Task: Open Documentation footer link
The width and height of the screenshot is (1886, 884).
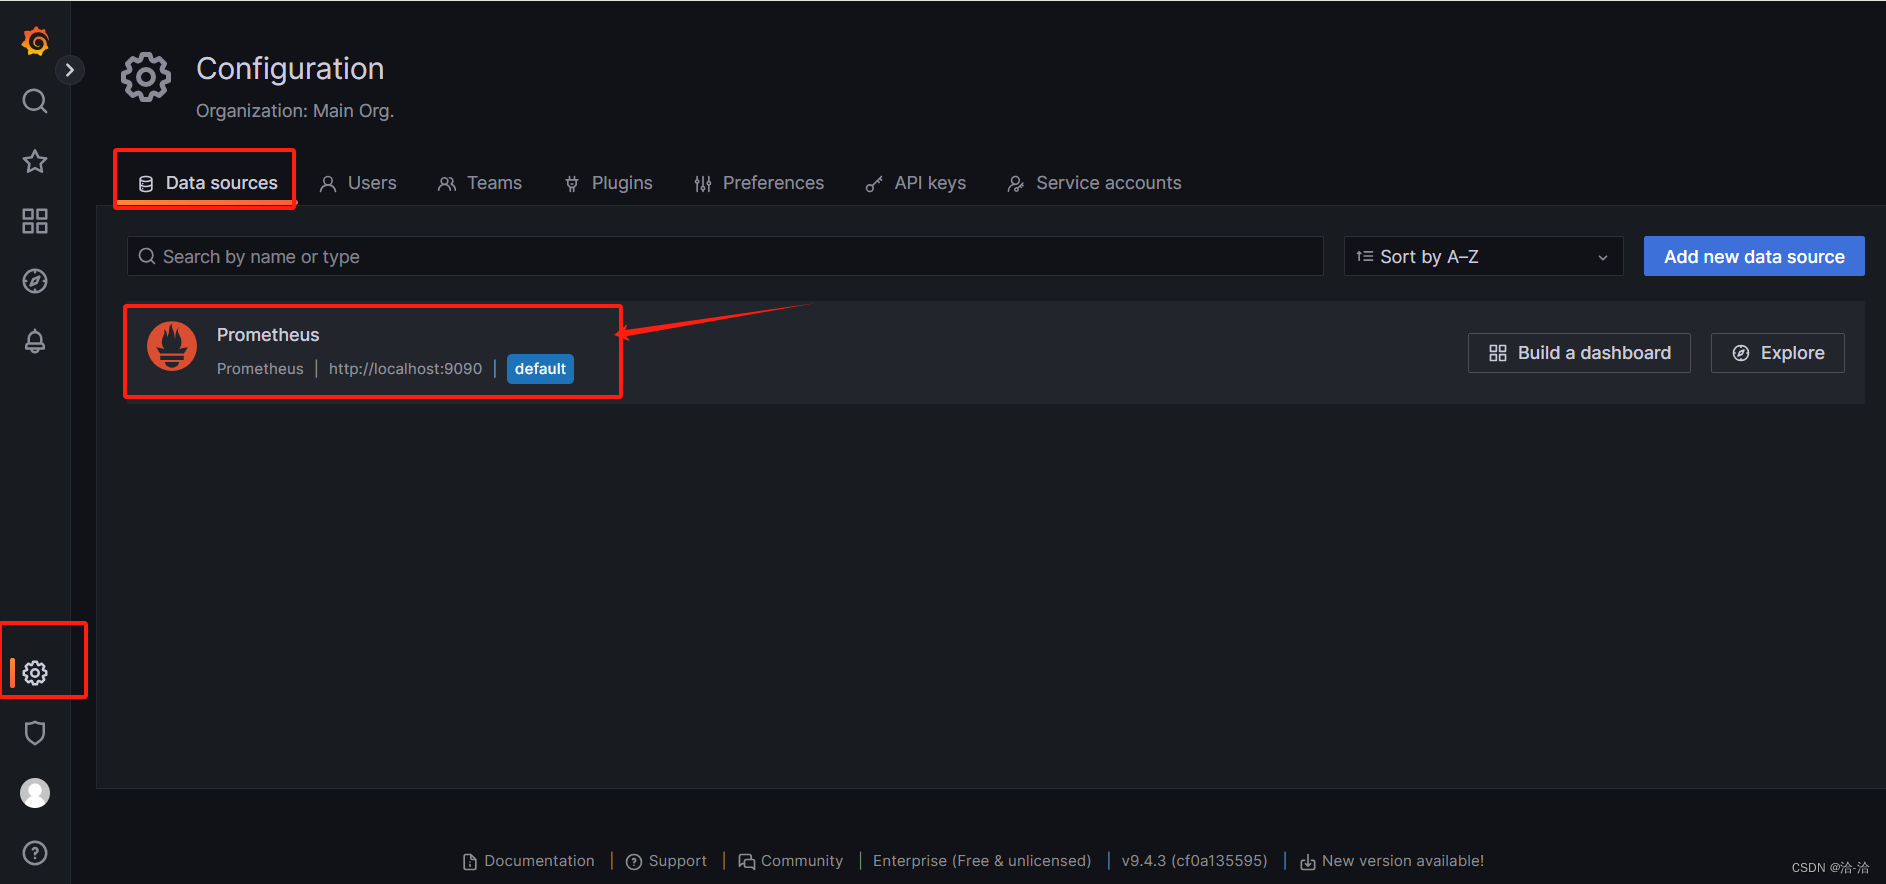Action: 529,861
